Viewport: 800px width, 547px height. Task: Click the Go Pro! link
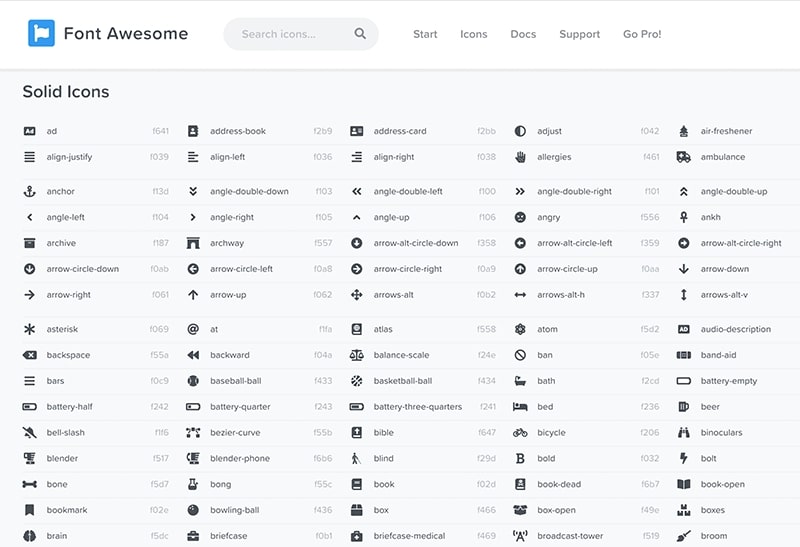pyautogui.click(x=642, y=34)
